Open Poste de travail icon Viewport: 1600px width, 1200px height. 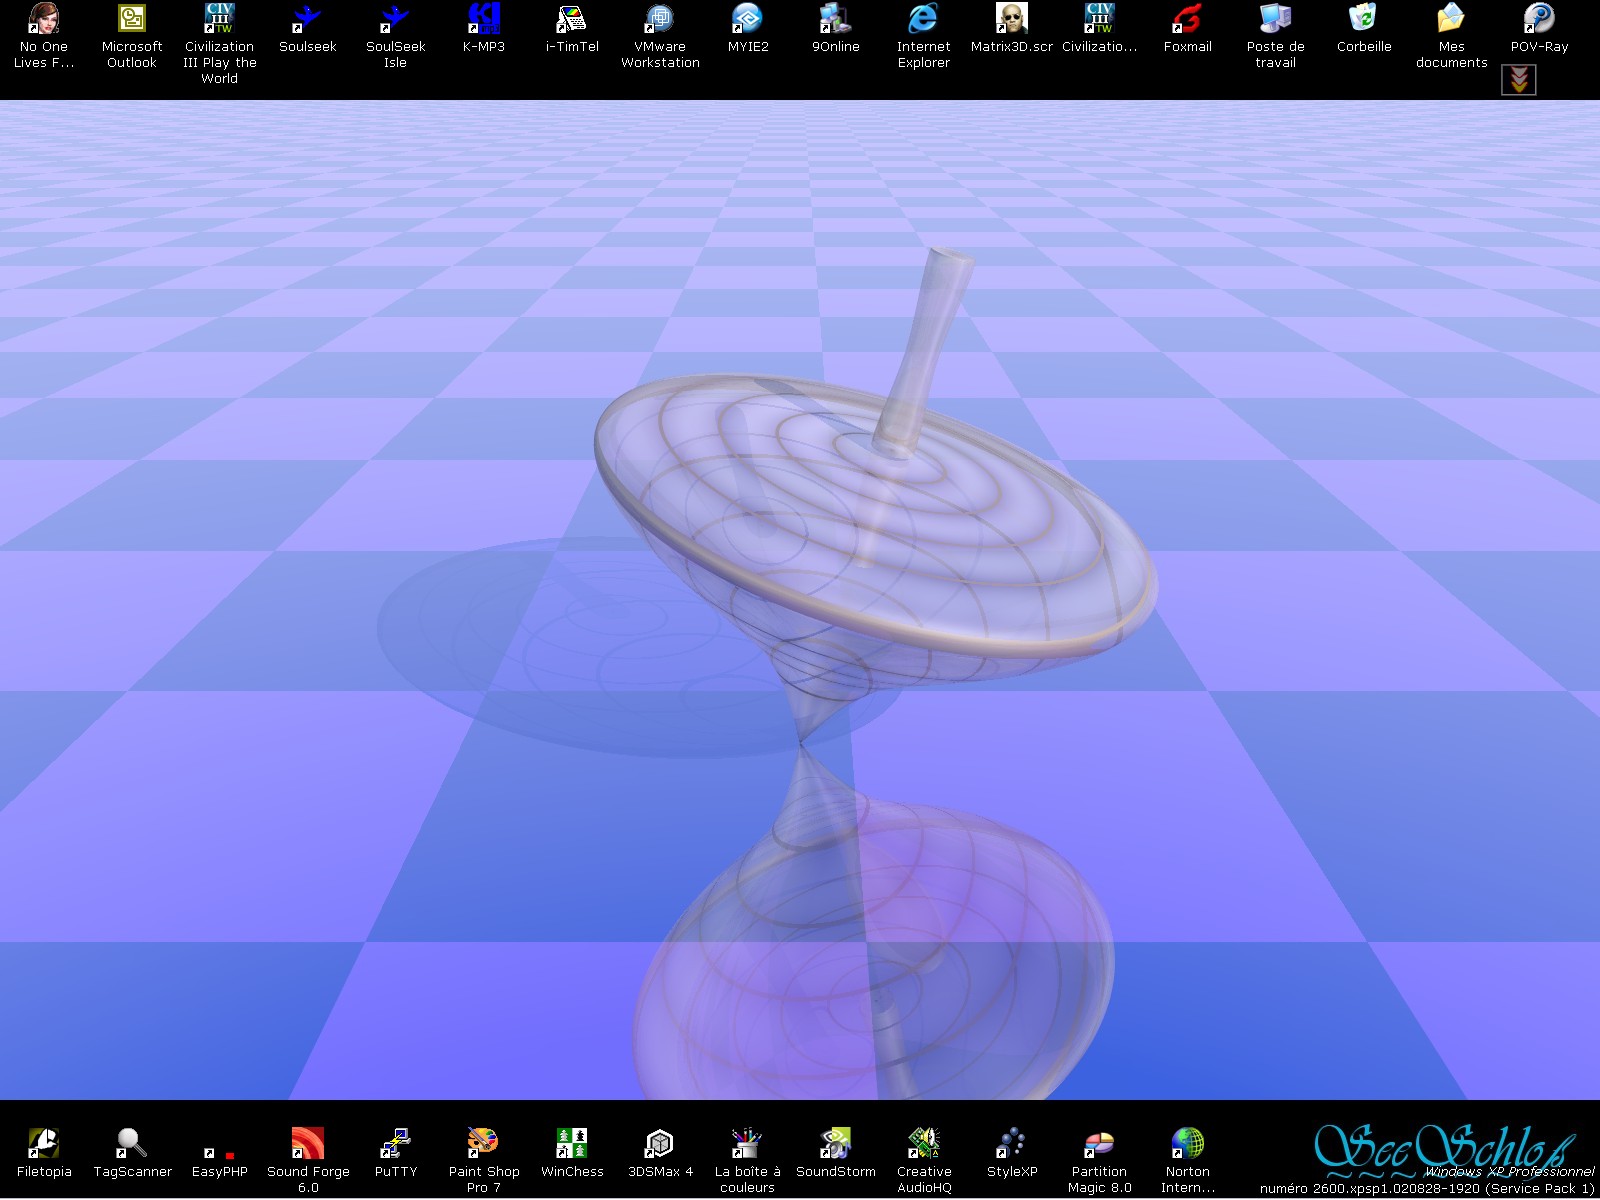[1275, 18]
